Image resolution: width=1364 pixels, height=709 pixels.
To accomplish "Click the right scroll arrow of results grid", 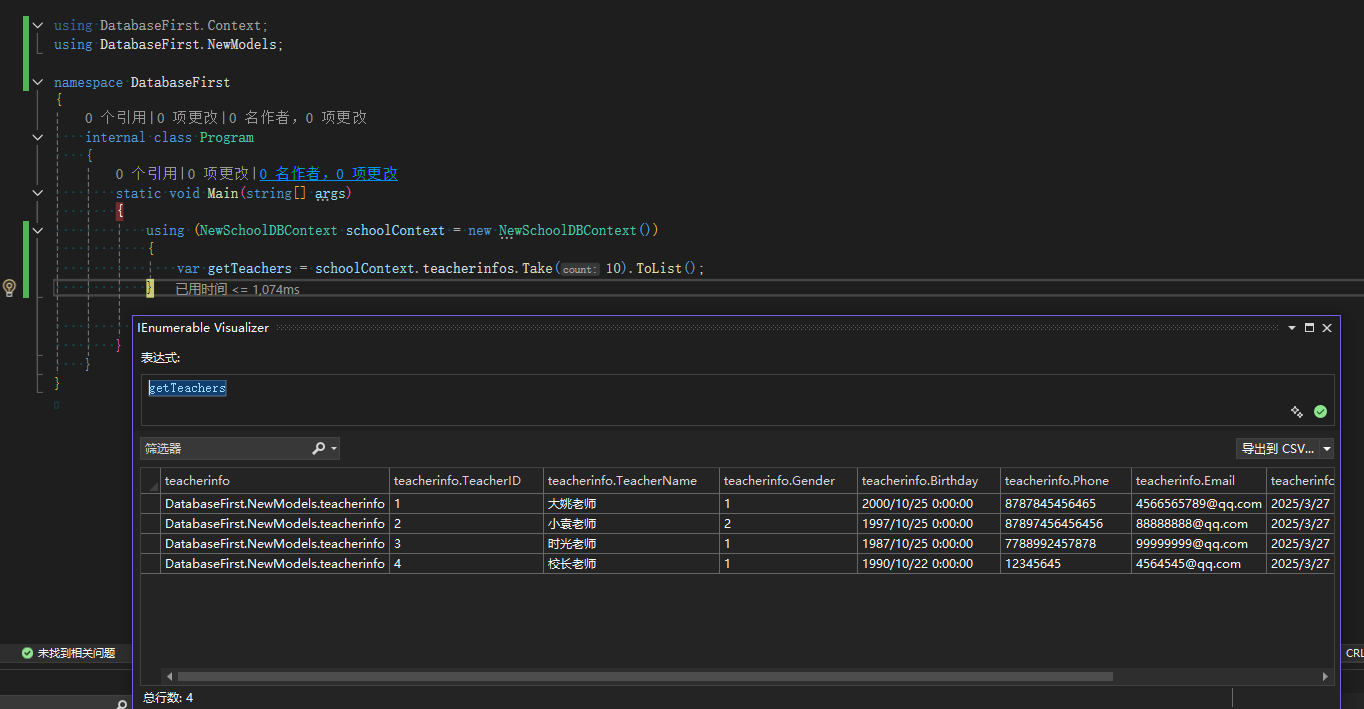I will (1326, 677).
